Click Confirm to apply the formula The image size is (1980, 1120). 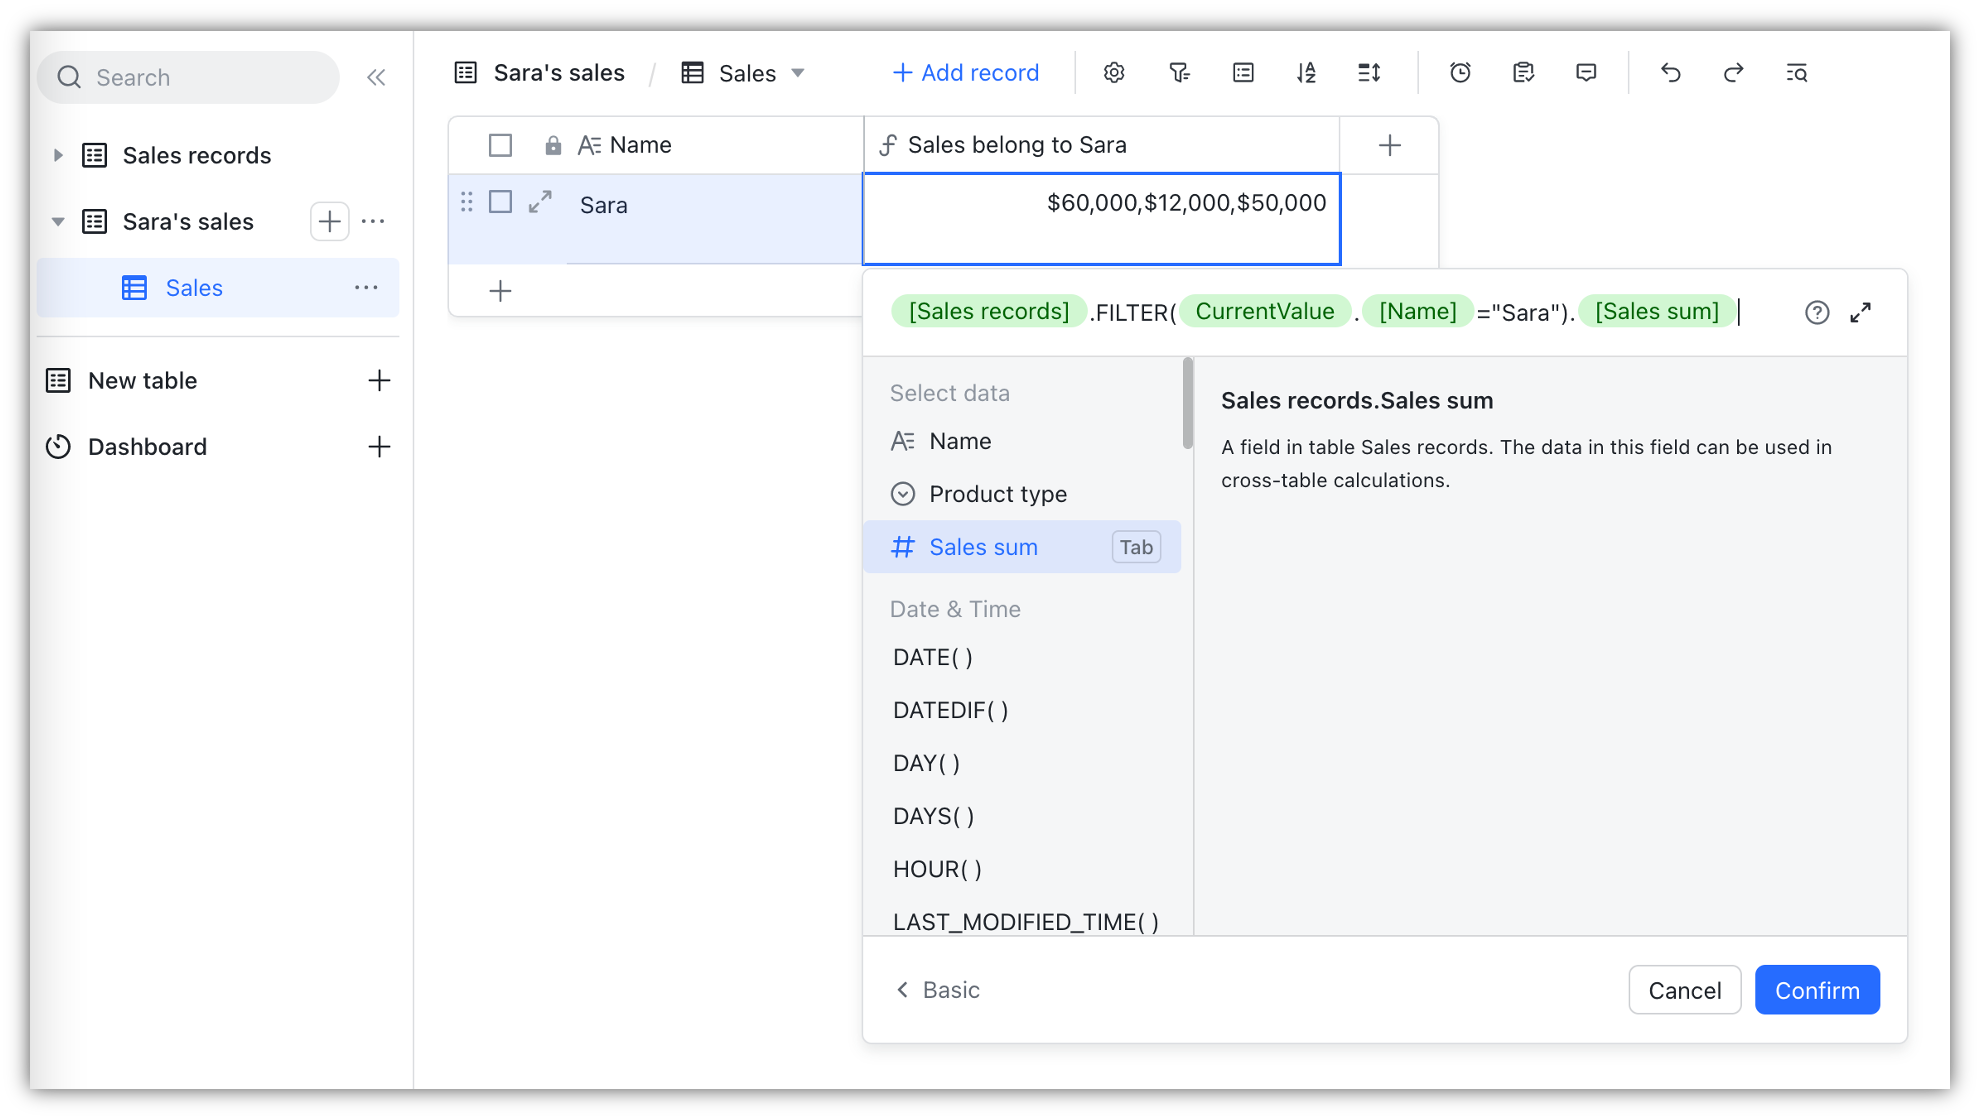coord(1817,990)
